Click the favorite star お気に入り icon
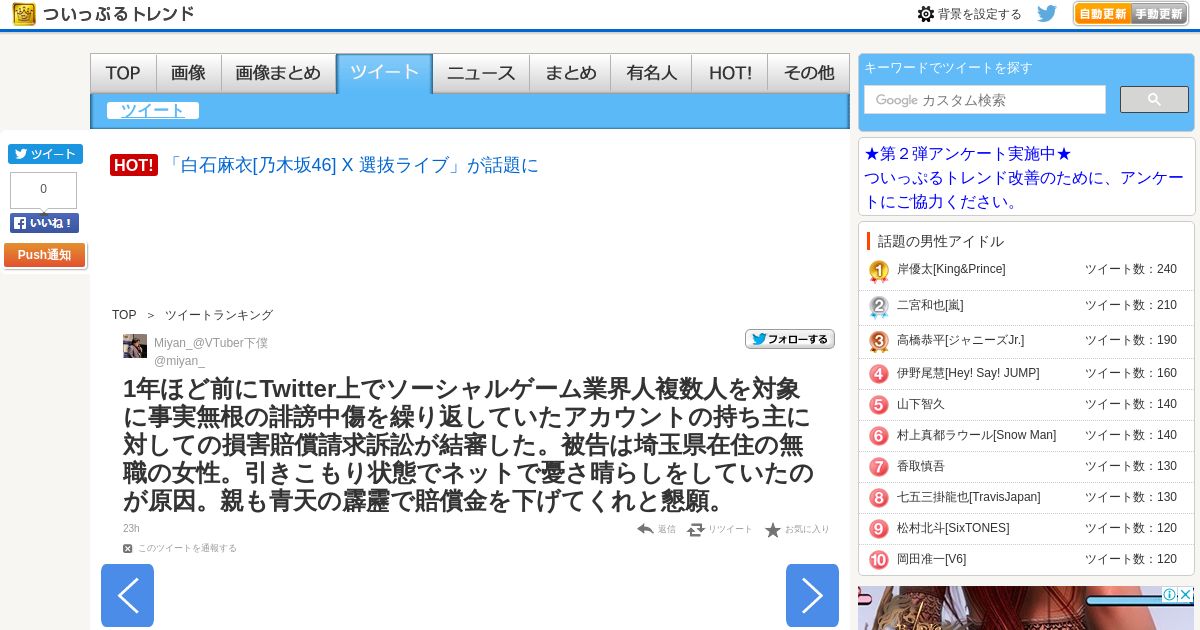 tap(773, 530)
